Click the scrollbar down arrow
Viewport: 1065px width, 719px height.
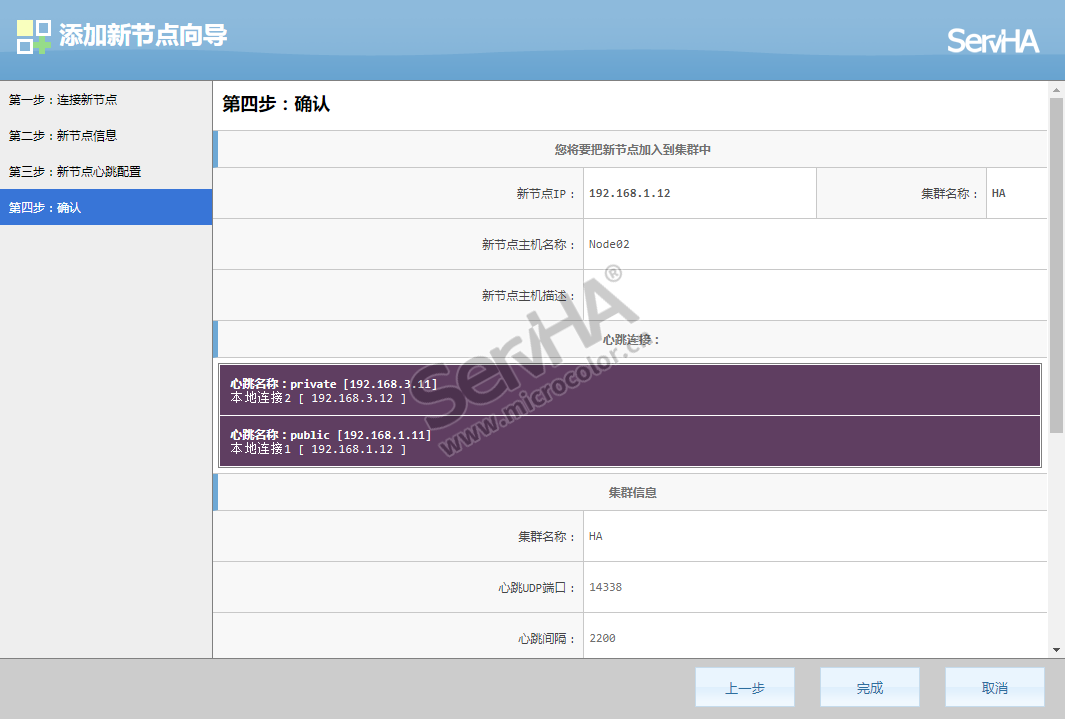click(x=1056, y=649)
